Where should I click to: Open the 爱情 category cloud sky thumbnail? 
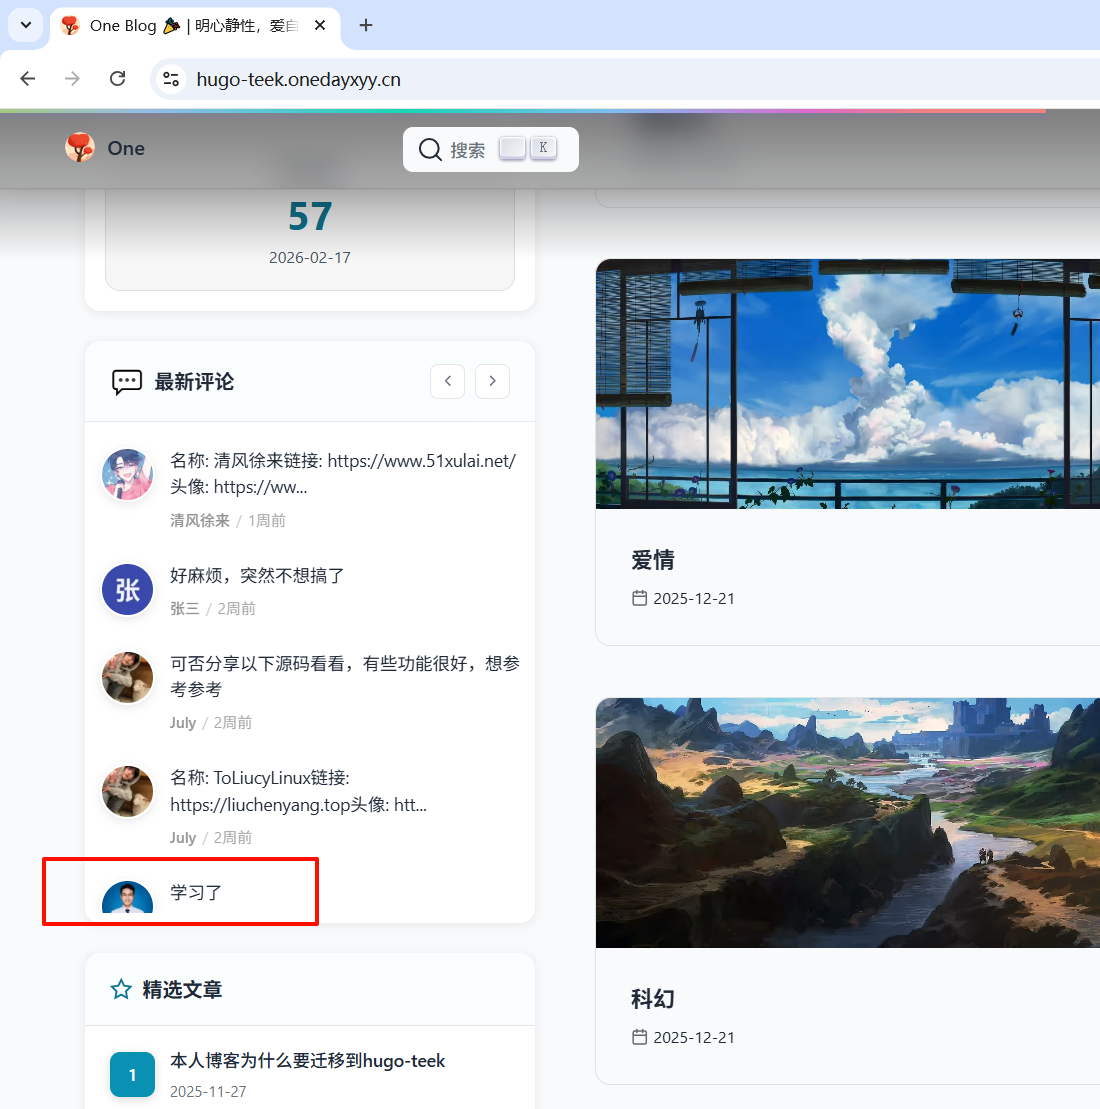847,384
